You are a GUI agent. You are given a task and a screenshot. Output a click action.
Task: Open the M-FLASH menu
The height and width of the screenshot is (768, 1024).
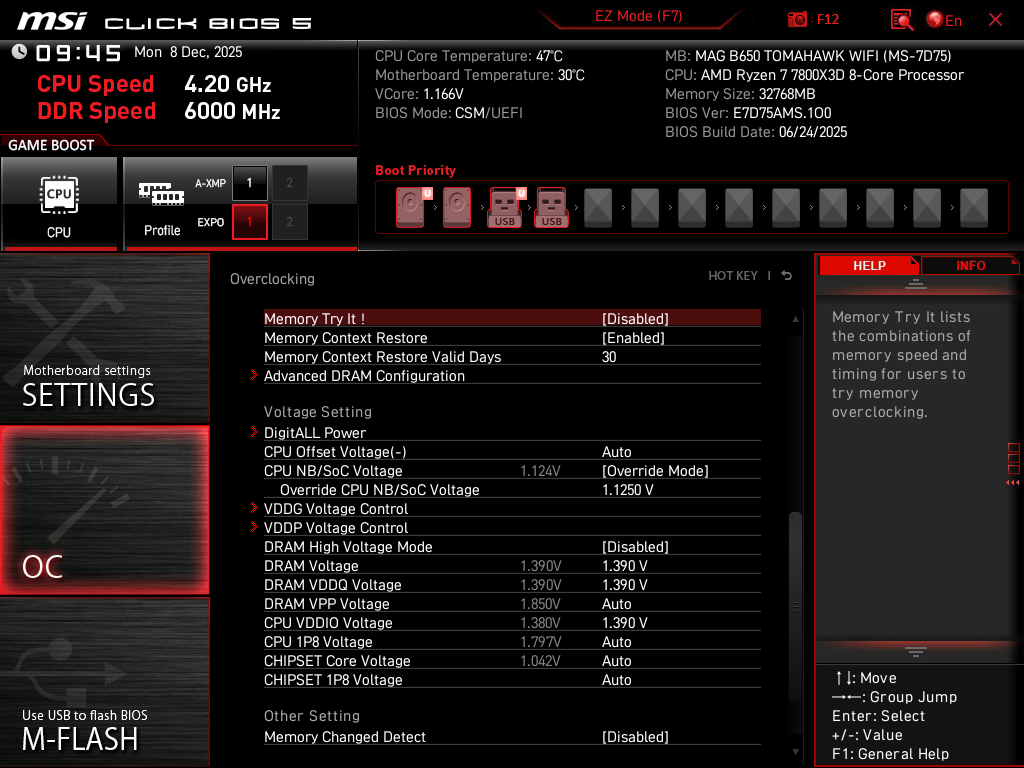click(104, 682)
